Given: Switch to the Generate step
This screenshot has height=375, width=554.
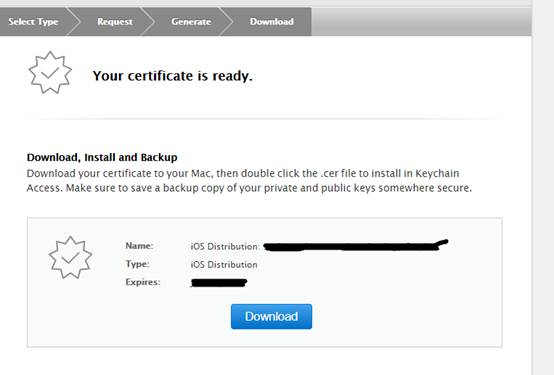Looking at the screenshot, I should click(191, 22).
